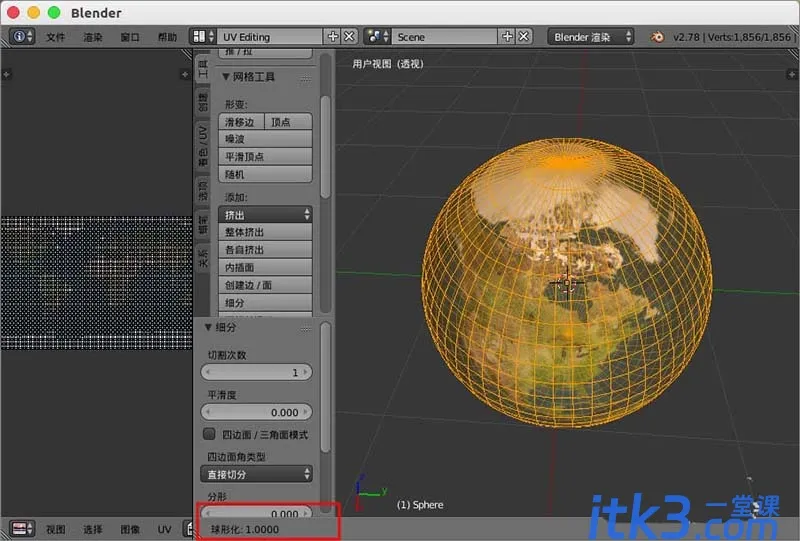The height and width of the screenshot is (541, 800).
Task: Click the 各自挤出 button
Action: pos(265,250)
